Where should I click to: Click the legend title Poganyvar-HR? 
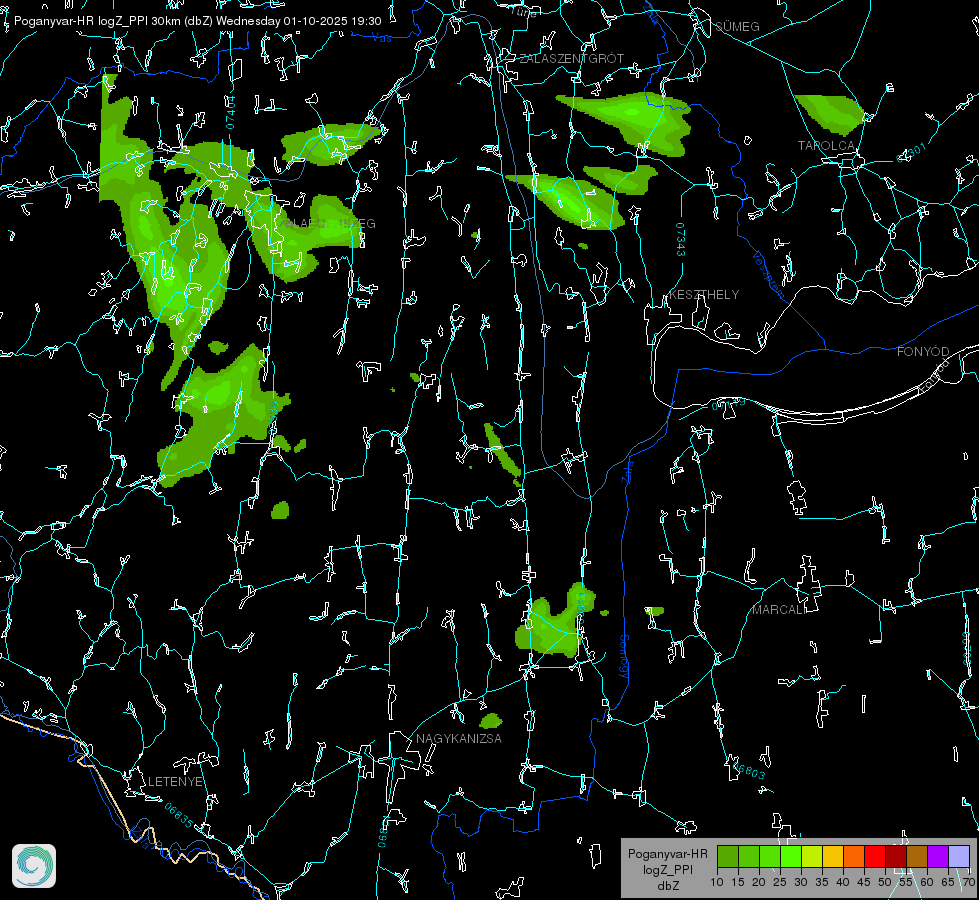(x=667, y=854)
